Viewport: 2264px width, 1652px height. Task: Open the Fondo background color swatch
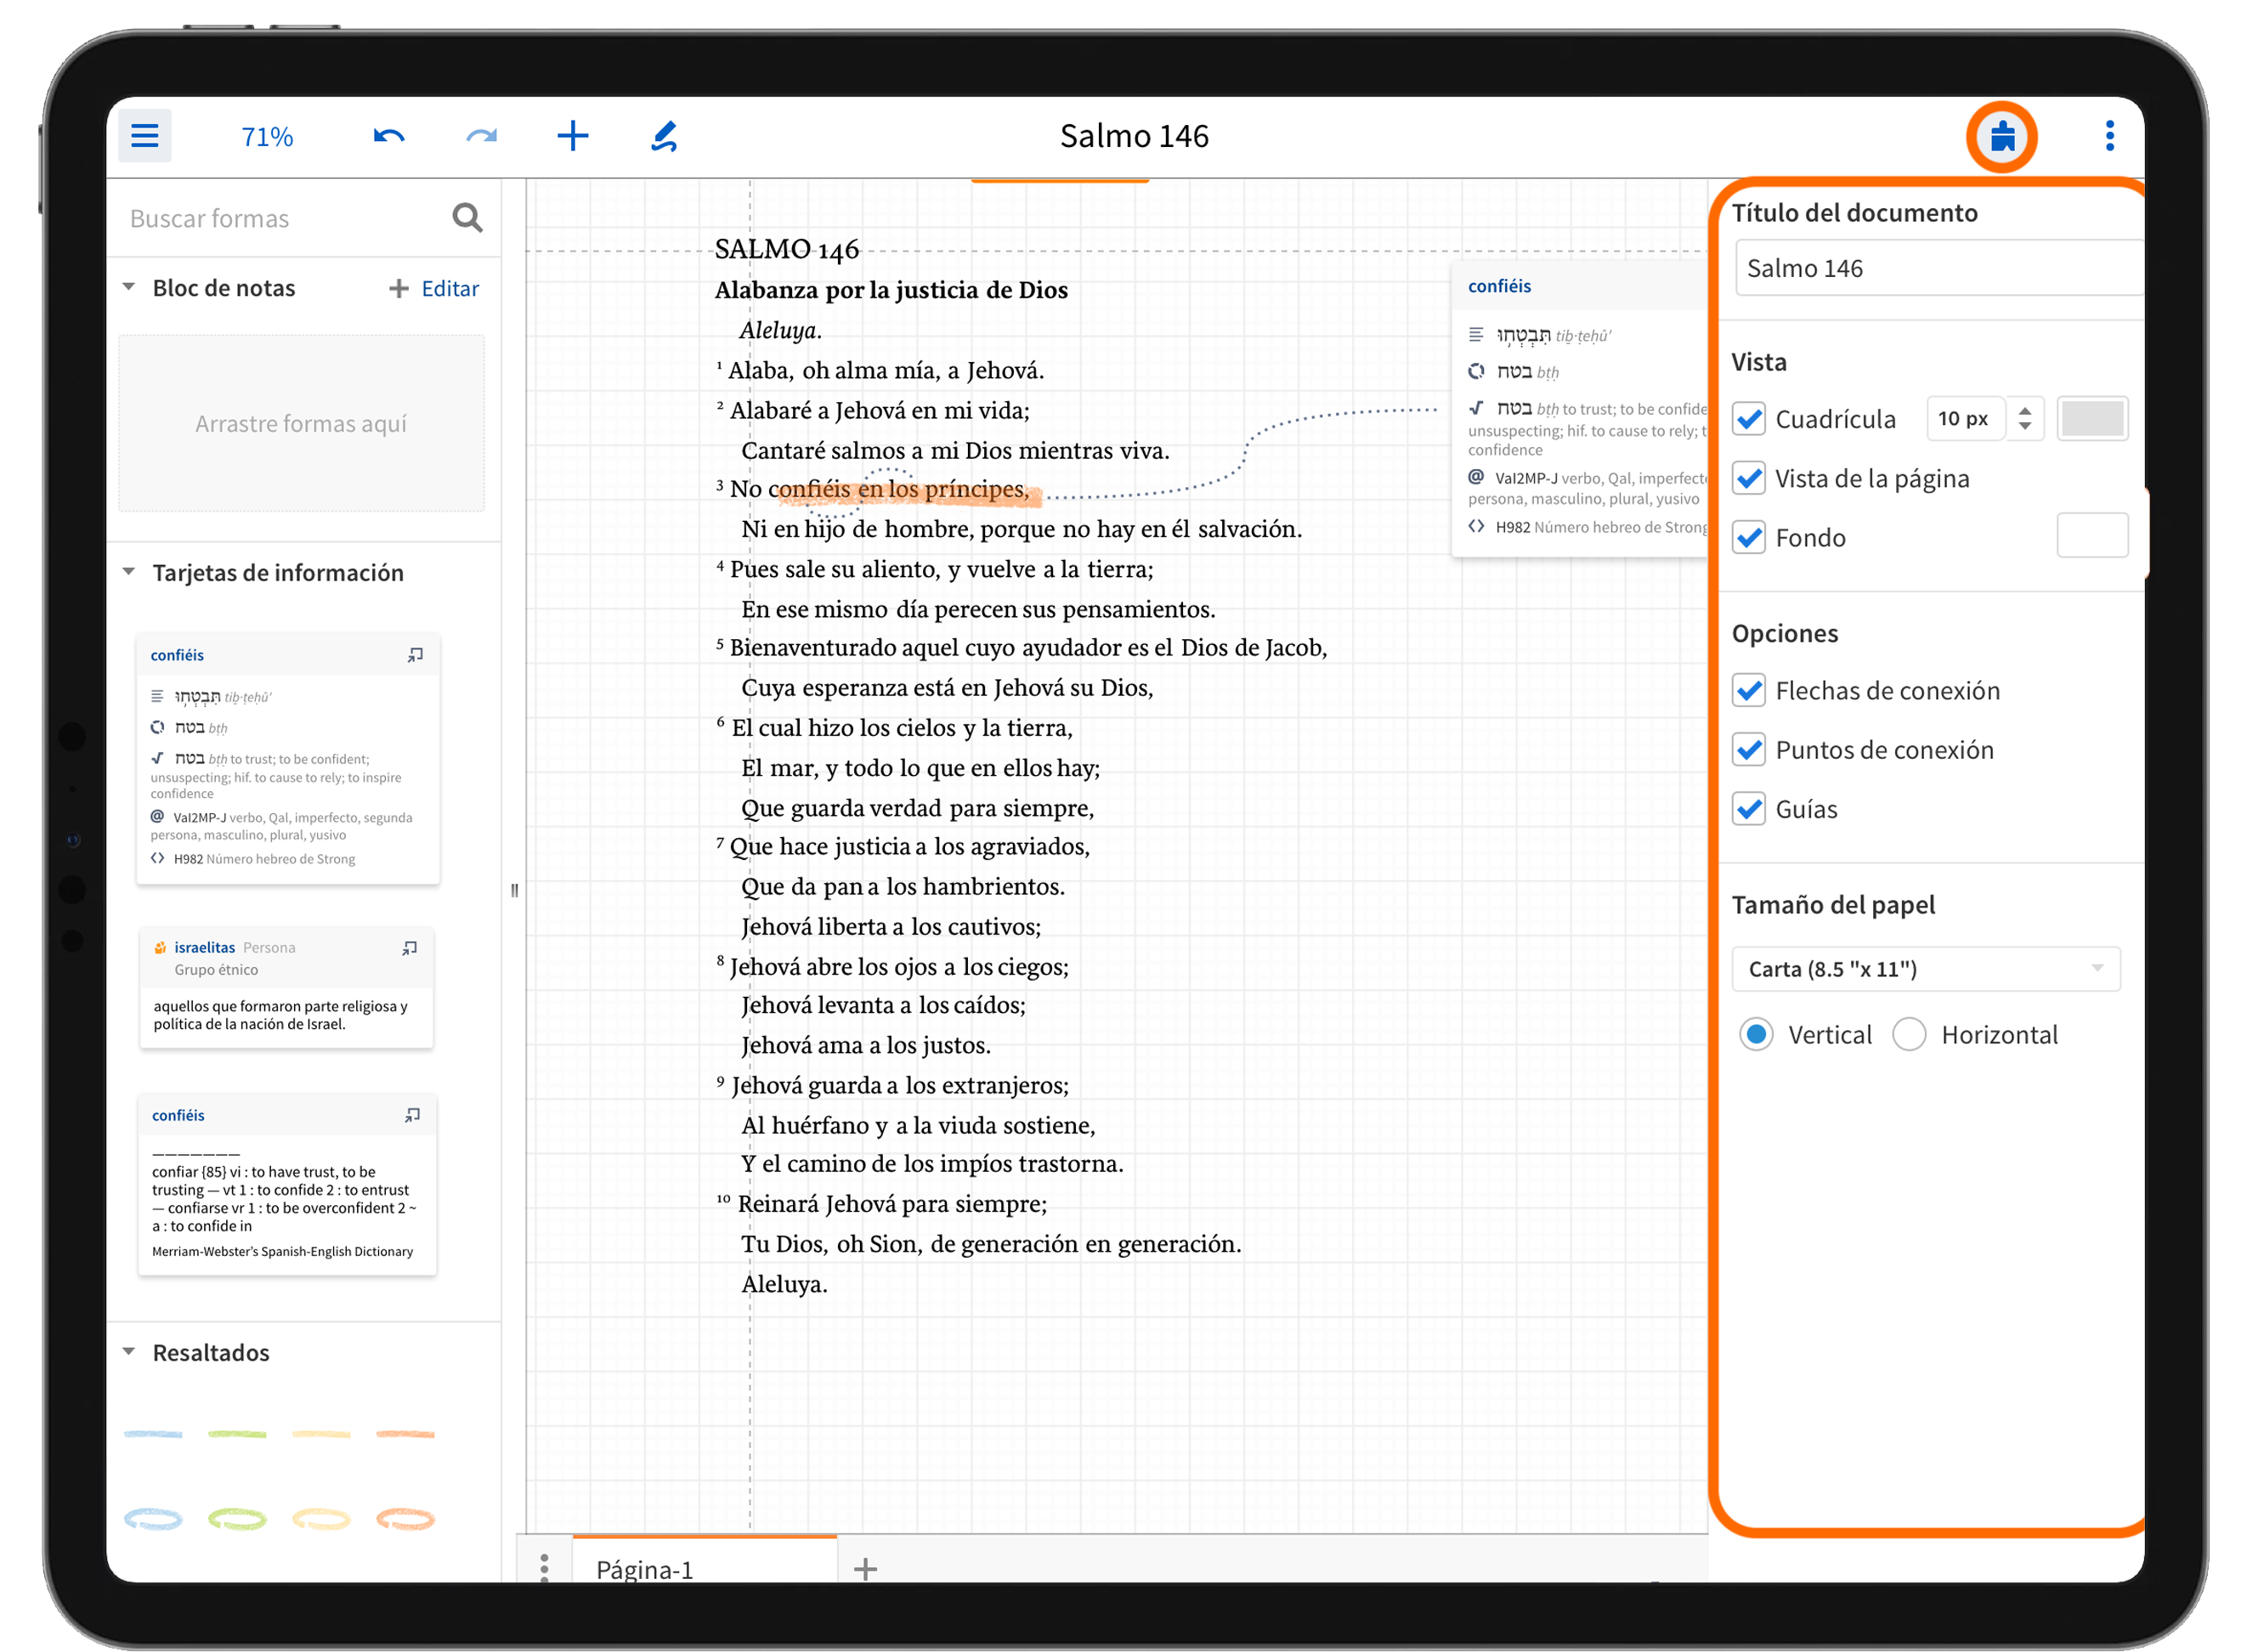pos(2093,536)
